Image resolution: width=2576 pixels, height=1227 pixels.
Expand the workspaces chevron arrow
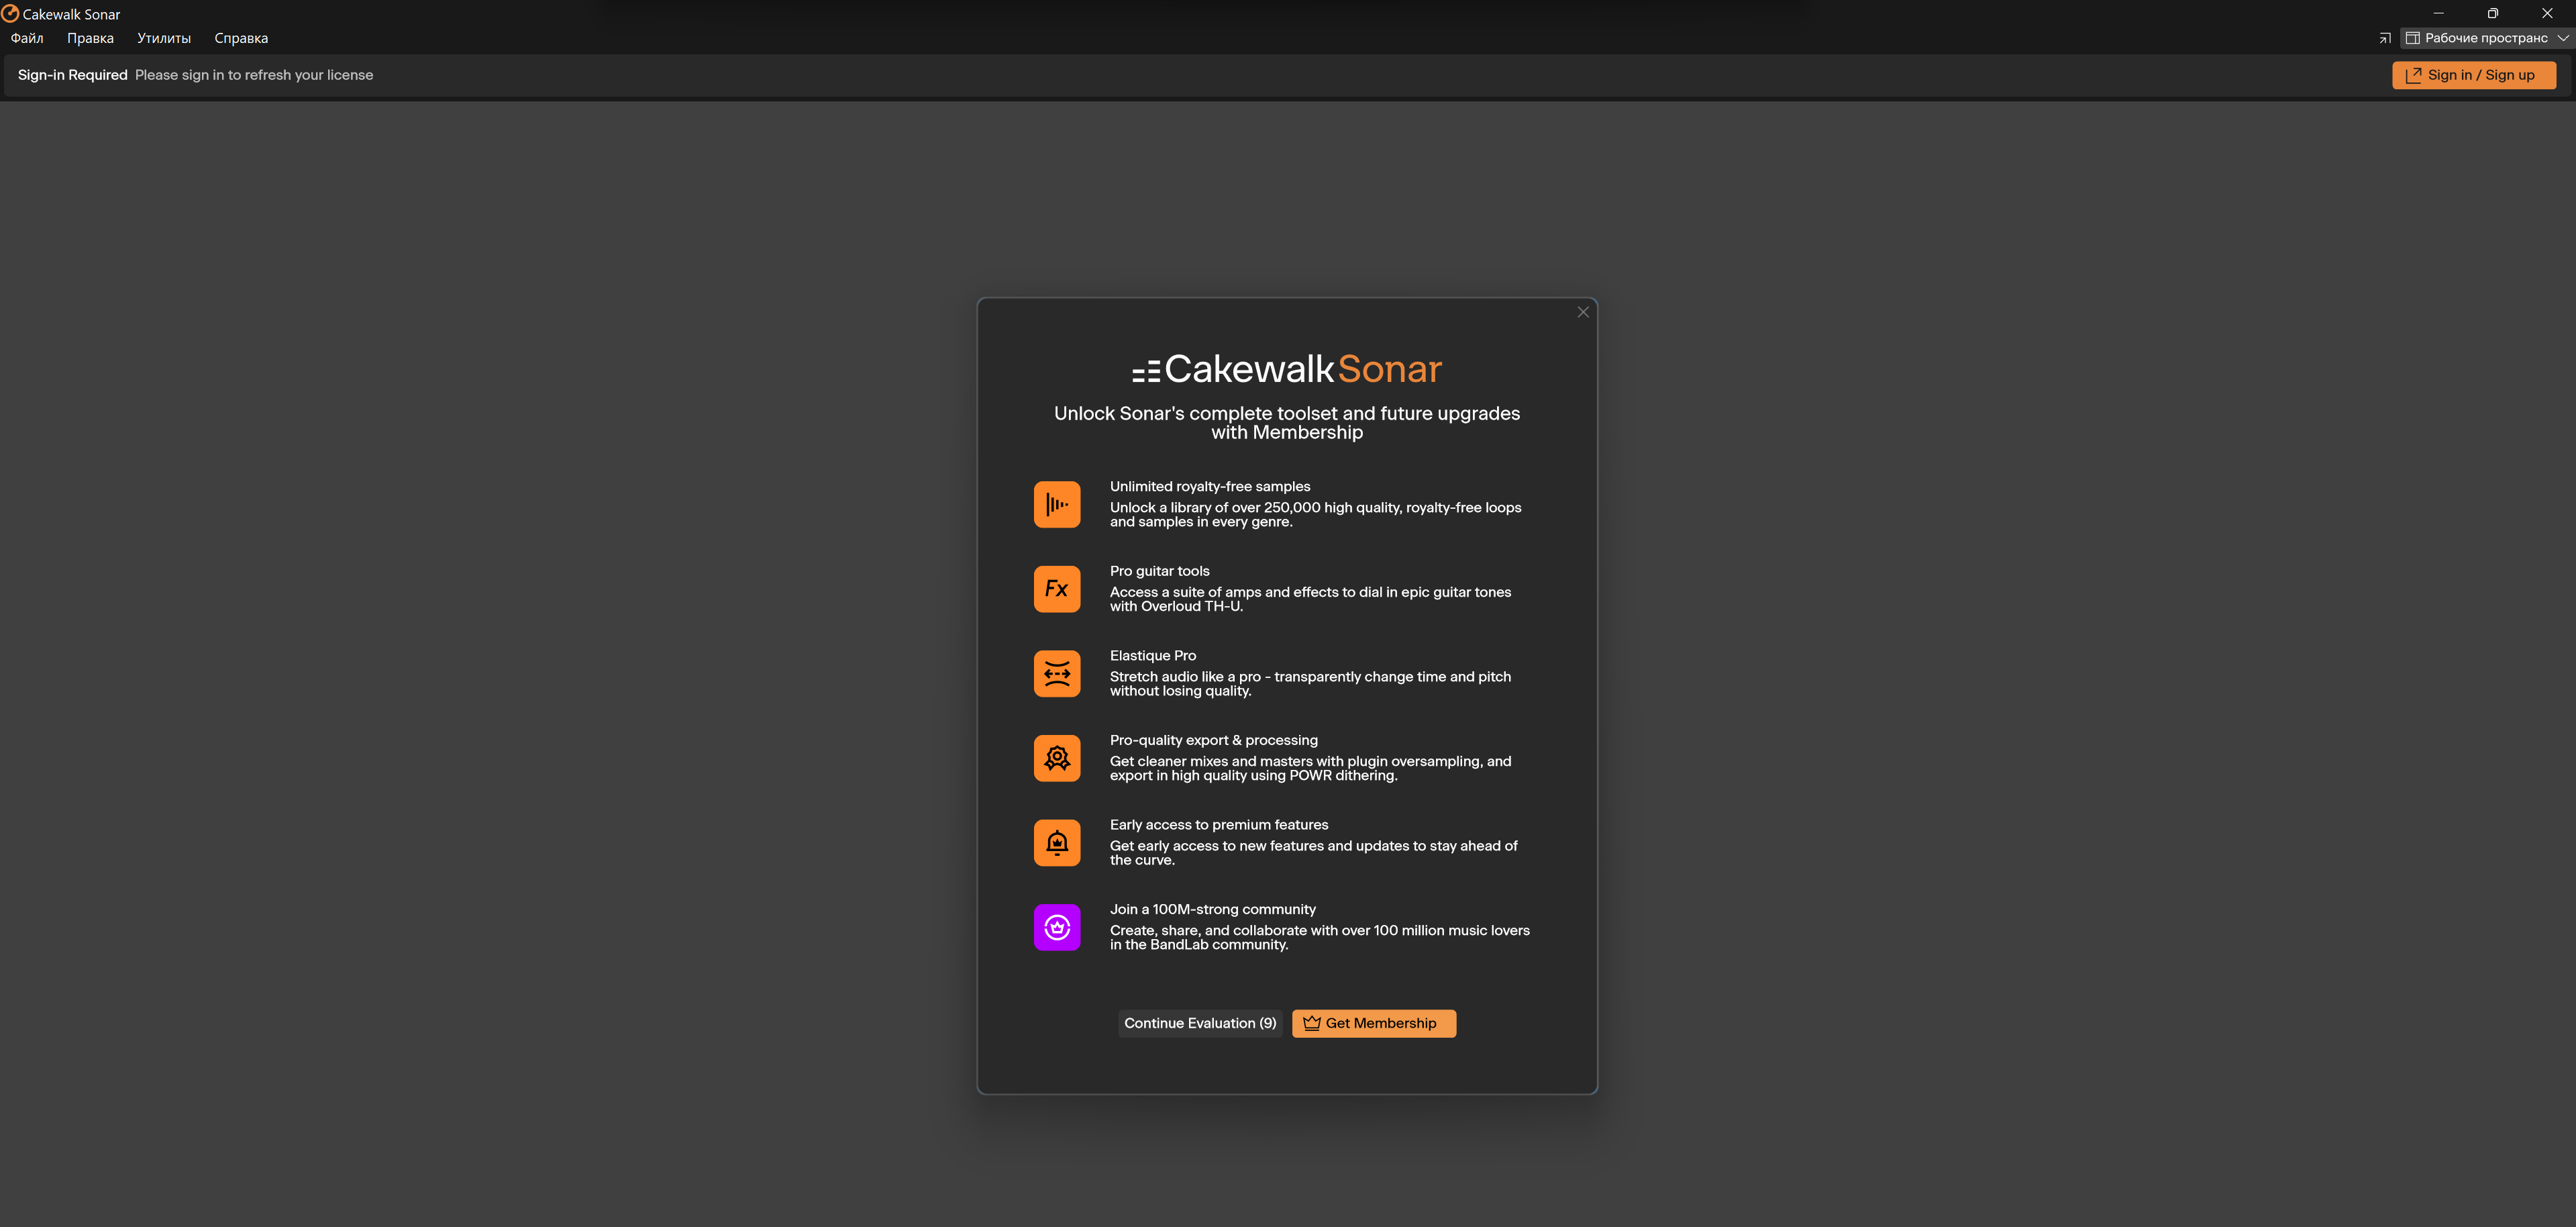tap(2562, 38)
